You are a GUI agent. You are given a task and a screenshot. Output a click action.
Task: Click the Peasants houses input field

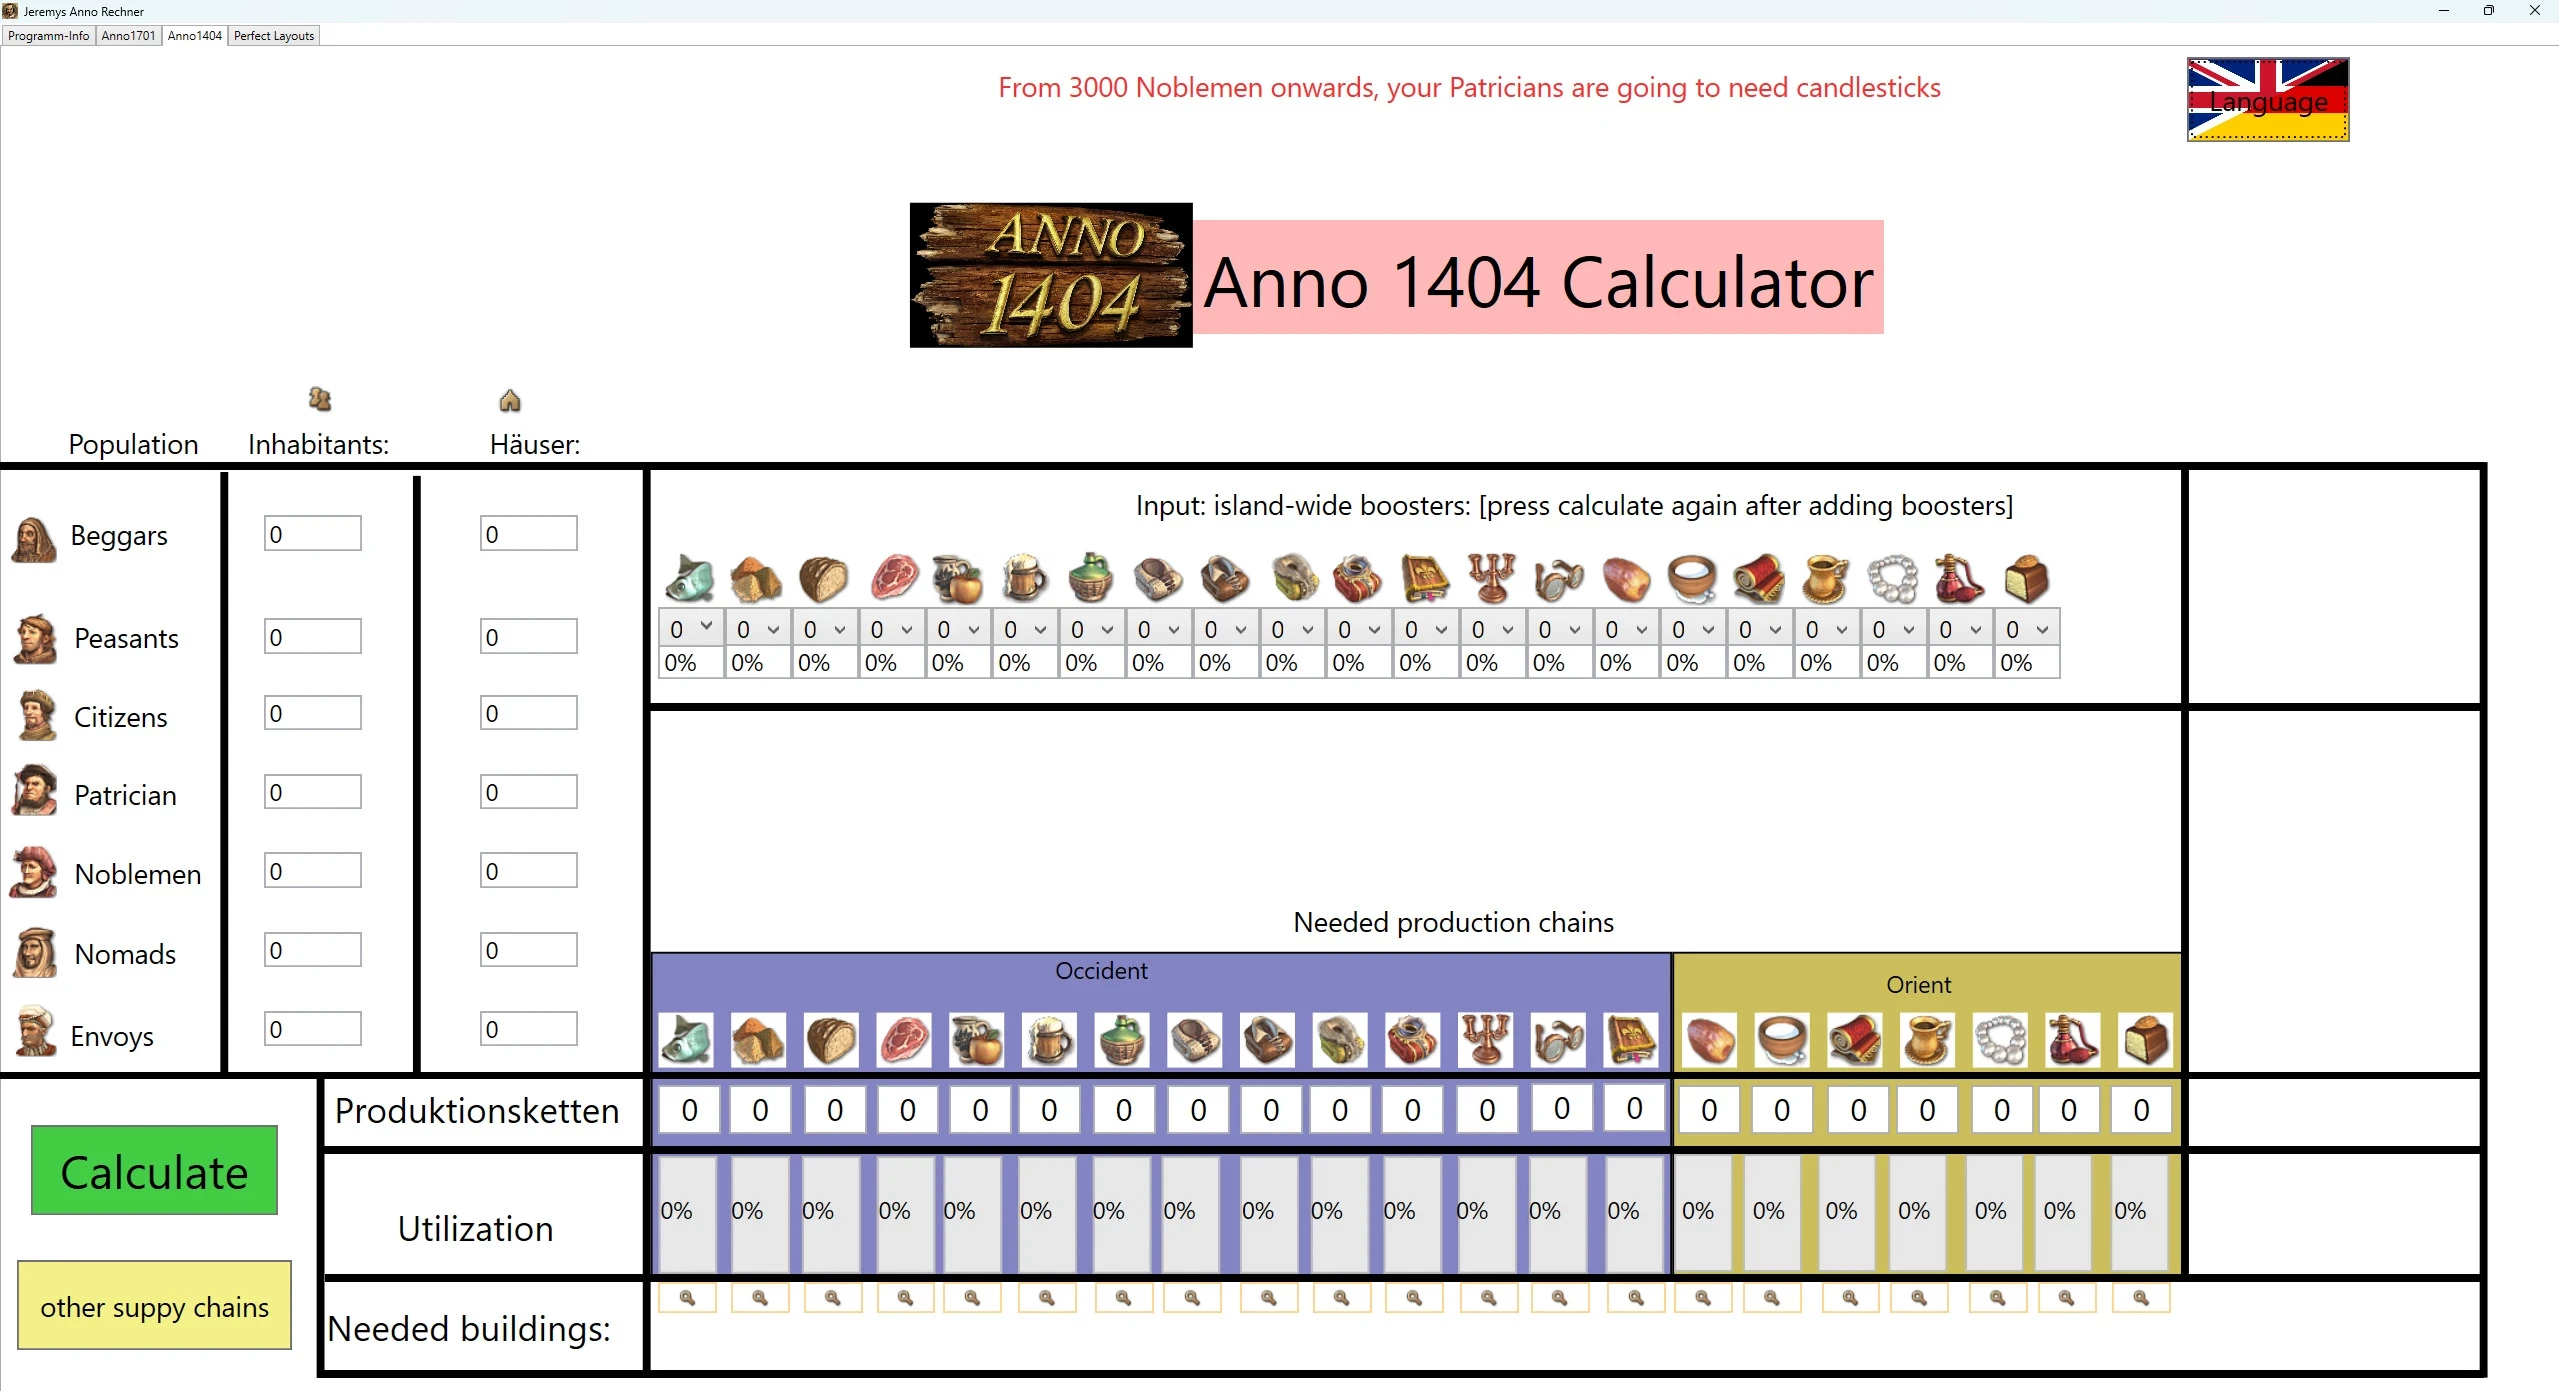529,636
